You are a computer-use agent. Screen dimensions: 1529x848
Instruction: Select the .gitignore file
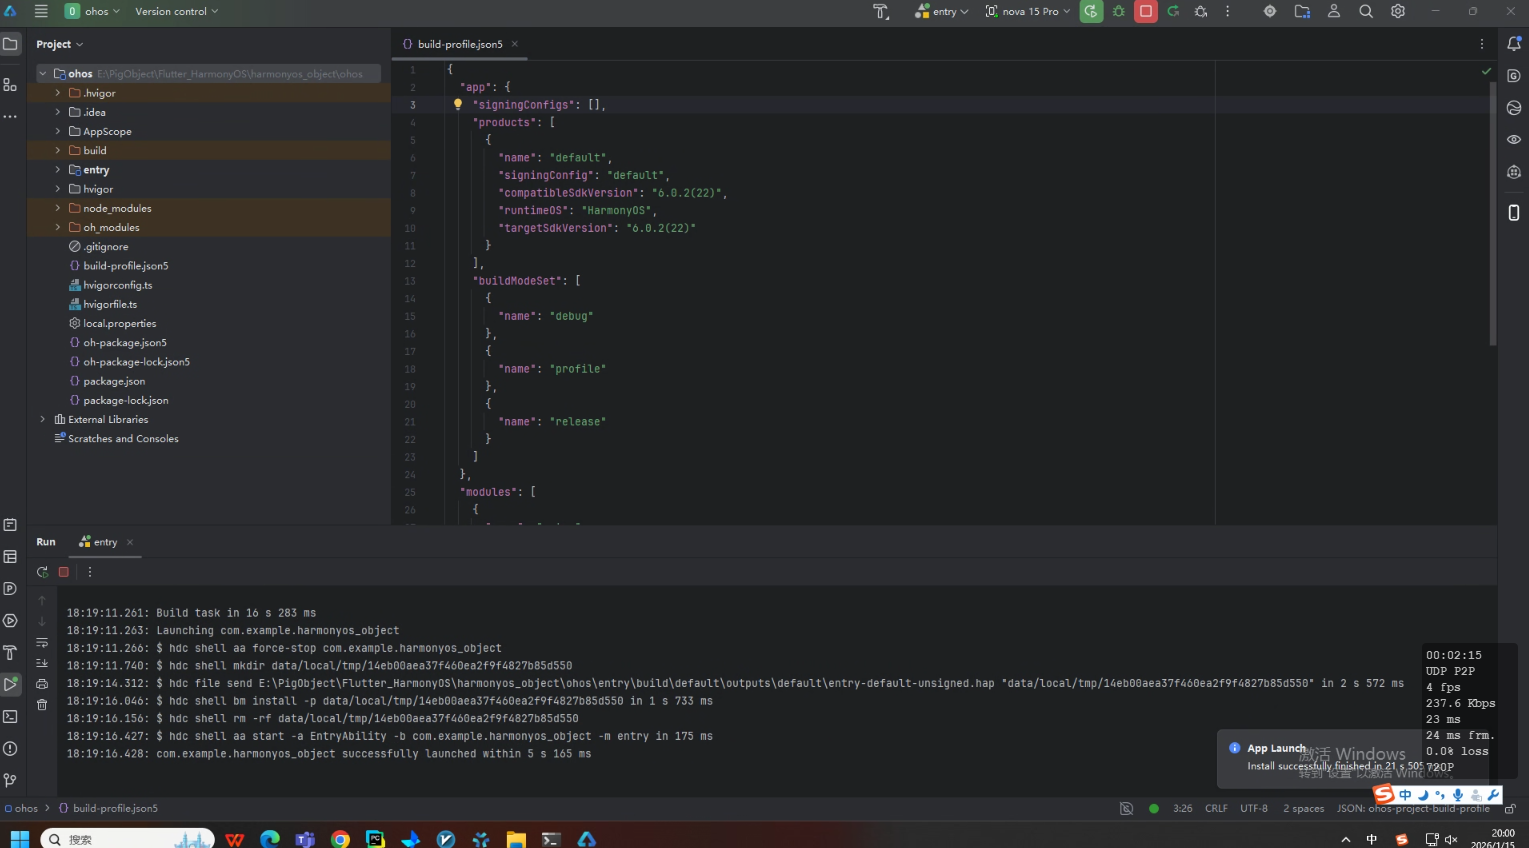pos(106,246)
